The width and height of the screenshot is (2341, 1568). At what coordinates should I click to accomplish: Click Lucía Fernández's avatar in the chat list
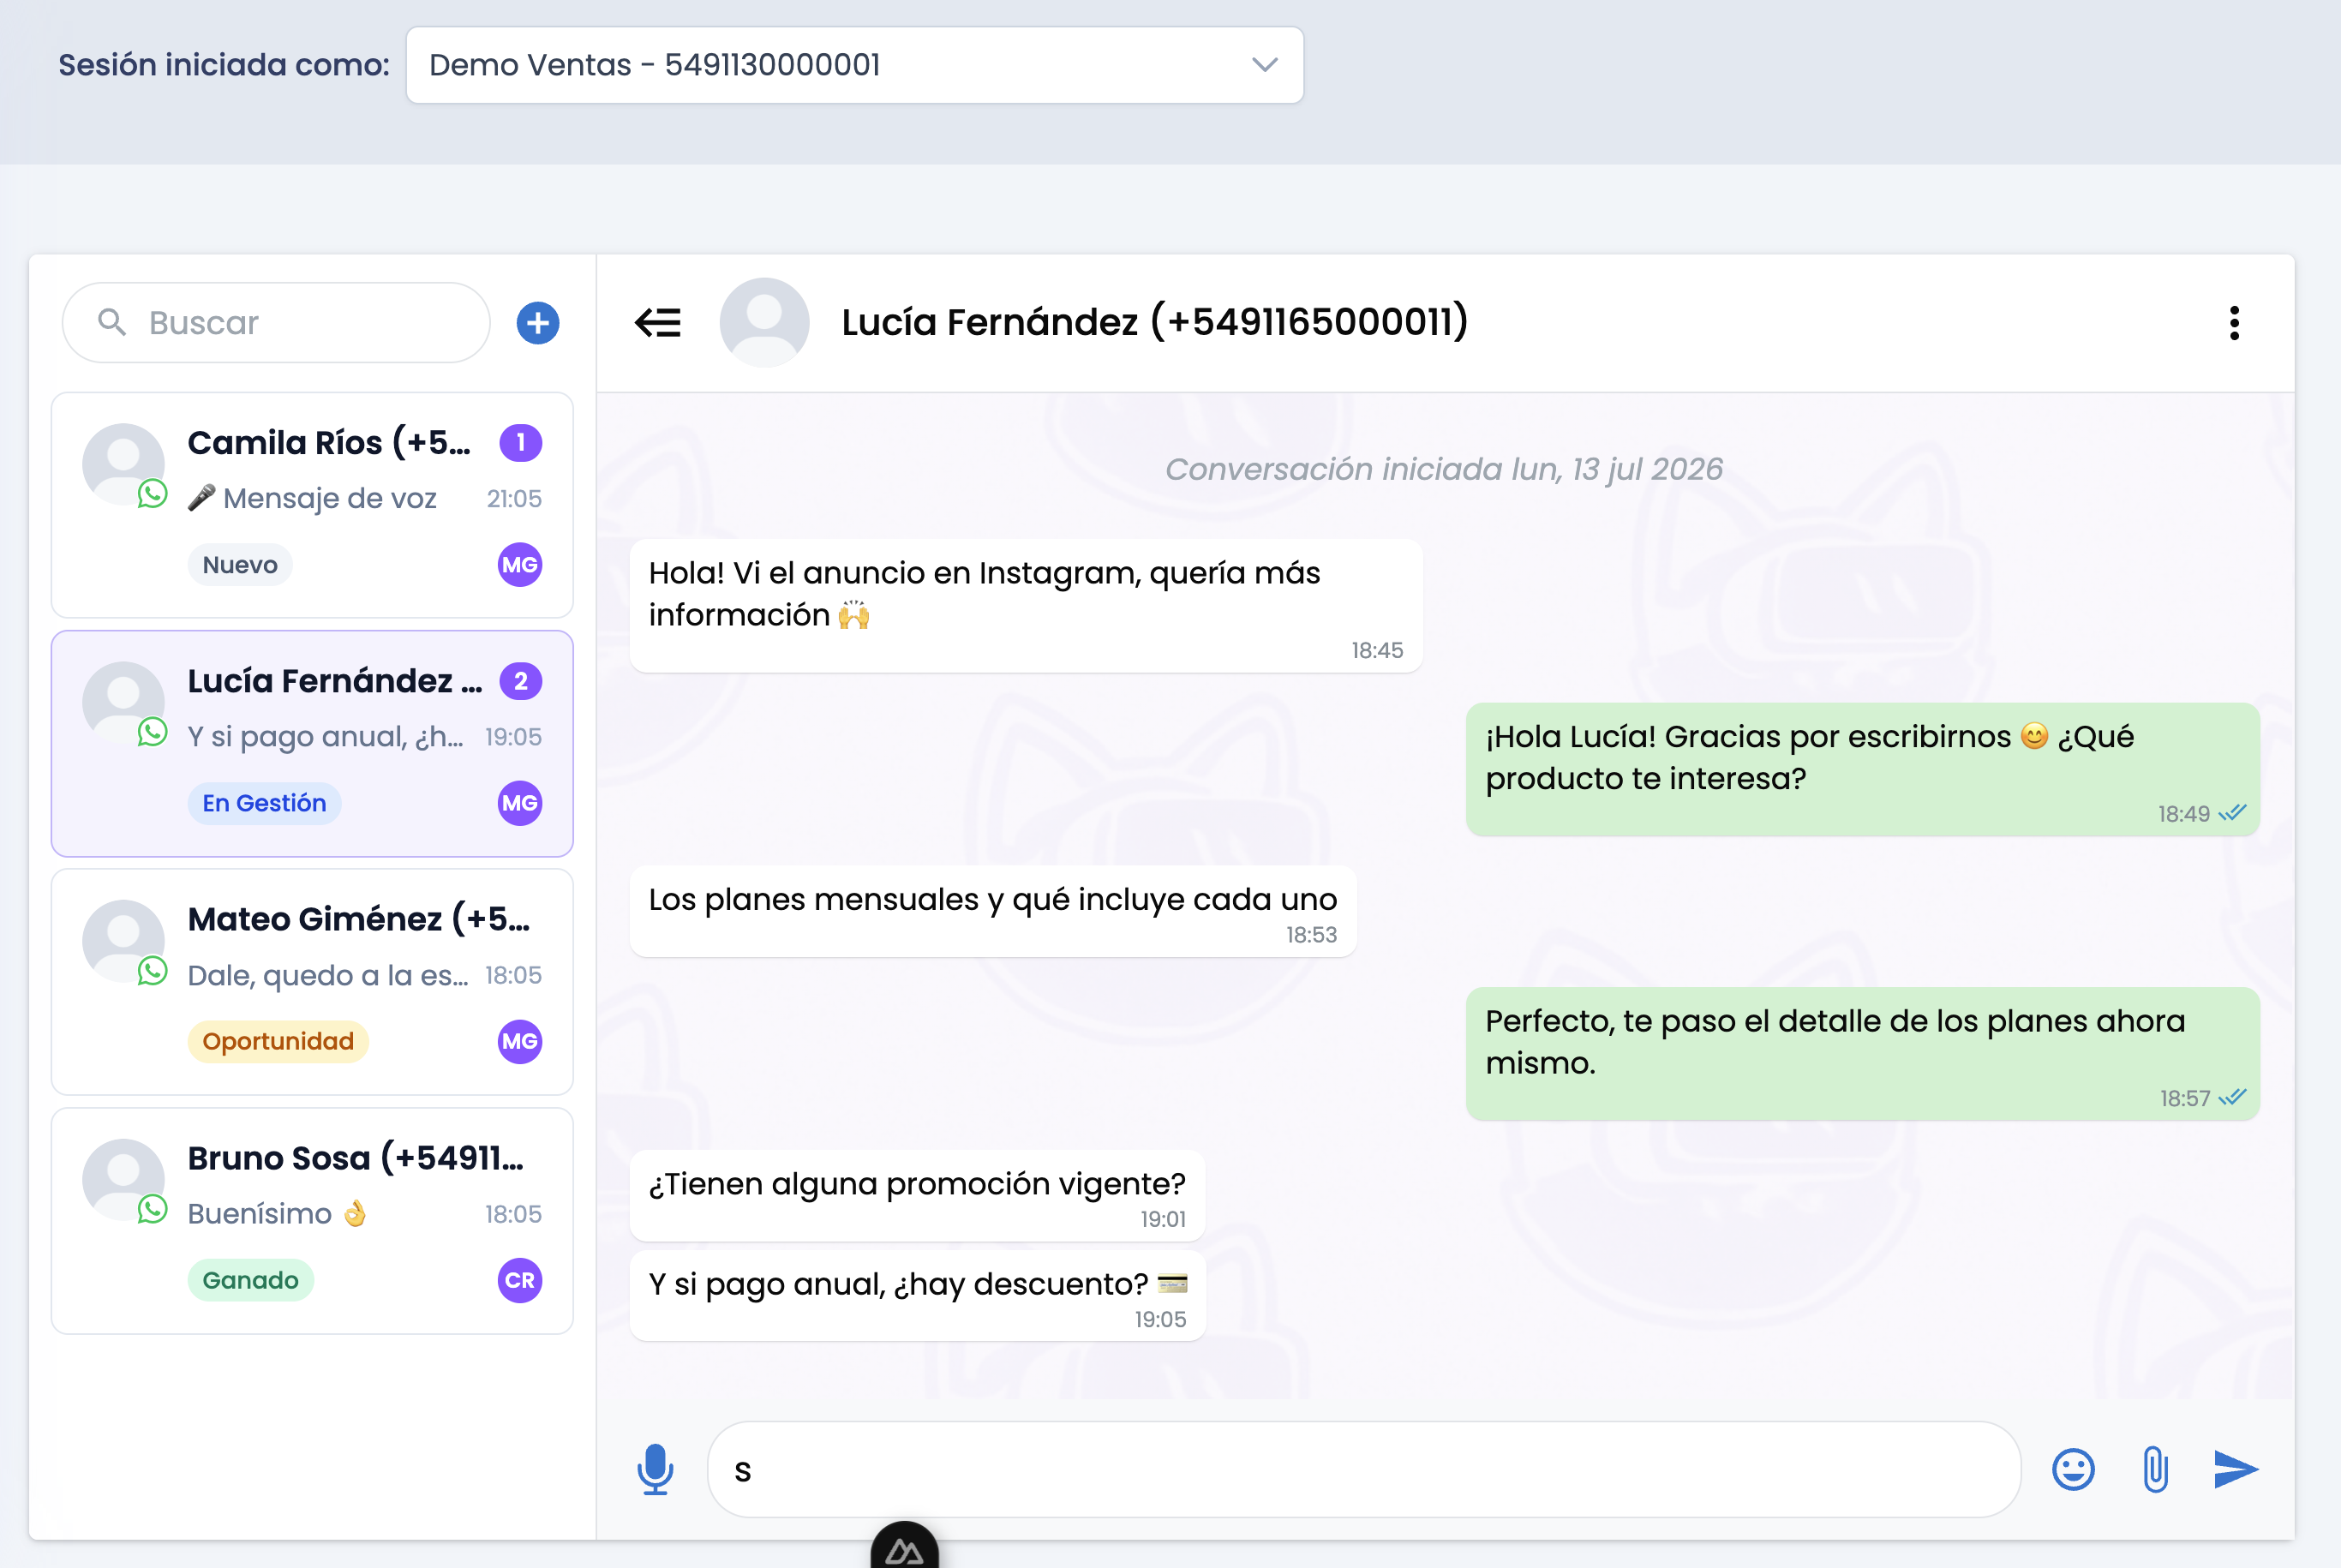(x=124, y=704)
